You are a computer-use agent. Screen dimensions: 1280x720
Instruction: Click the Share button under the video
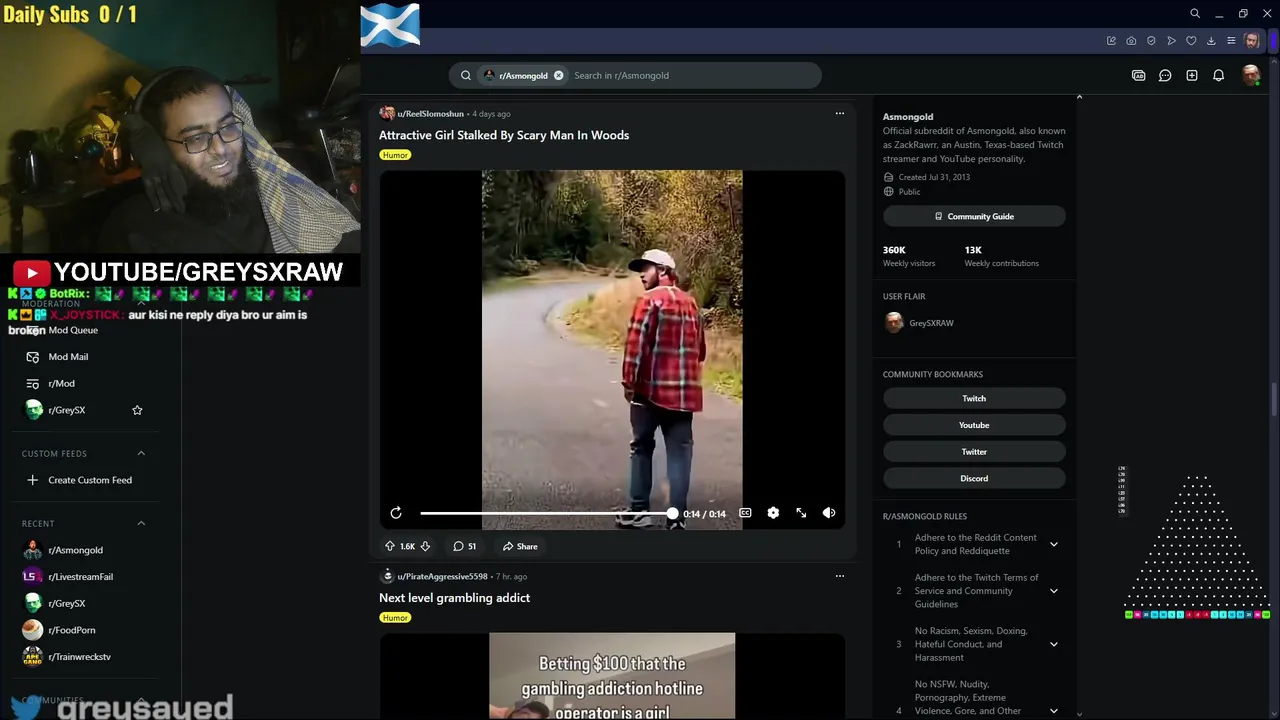520,546
